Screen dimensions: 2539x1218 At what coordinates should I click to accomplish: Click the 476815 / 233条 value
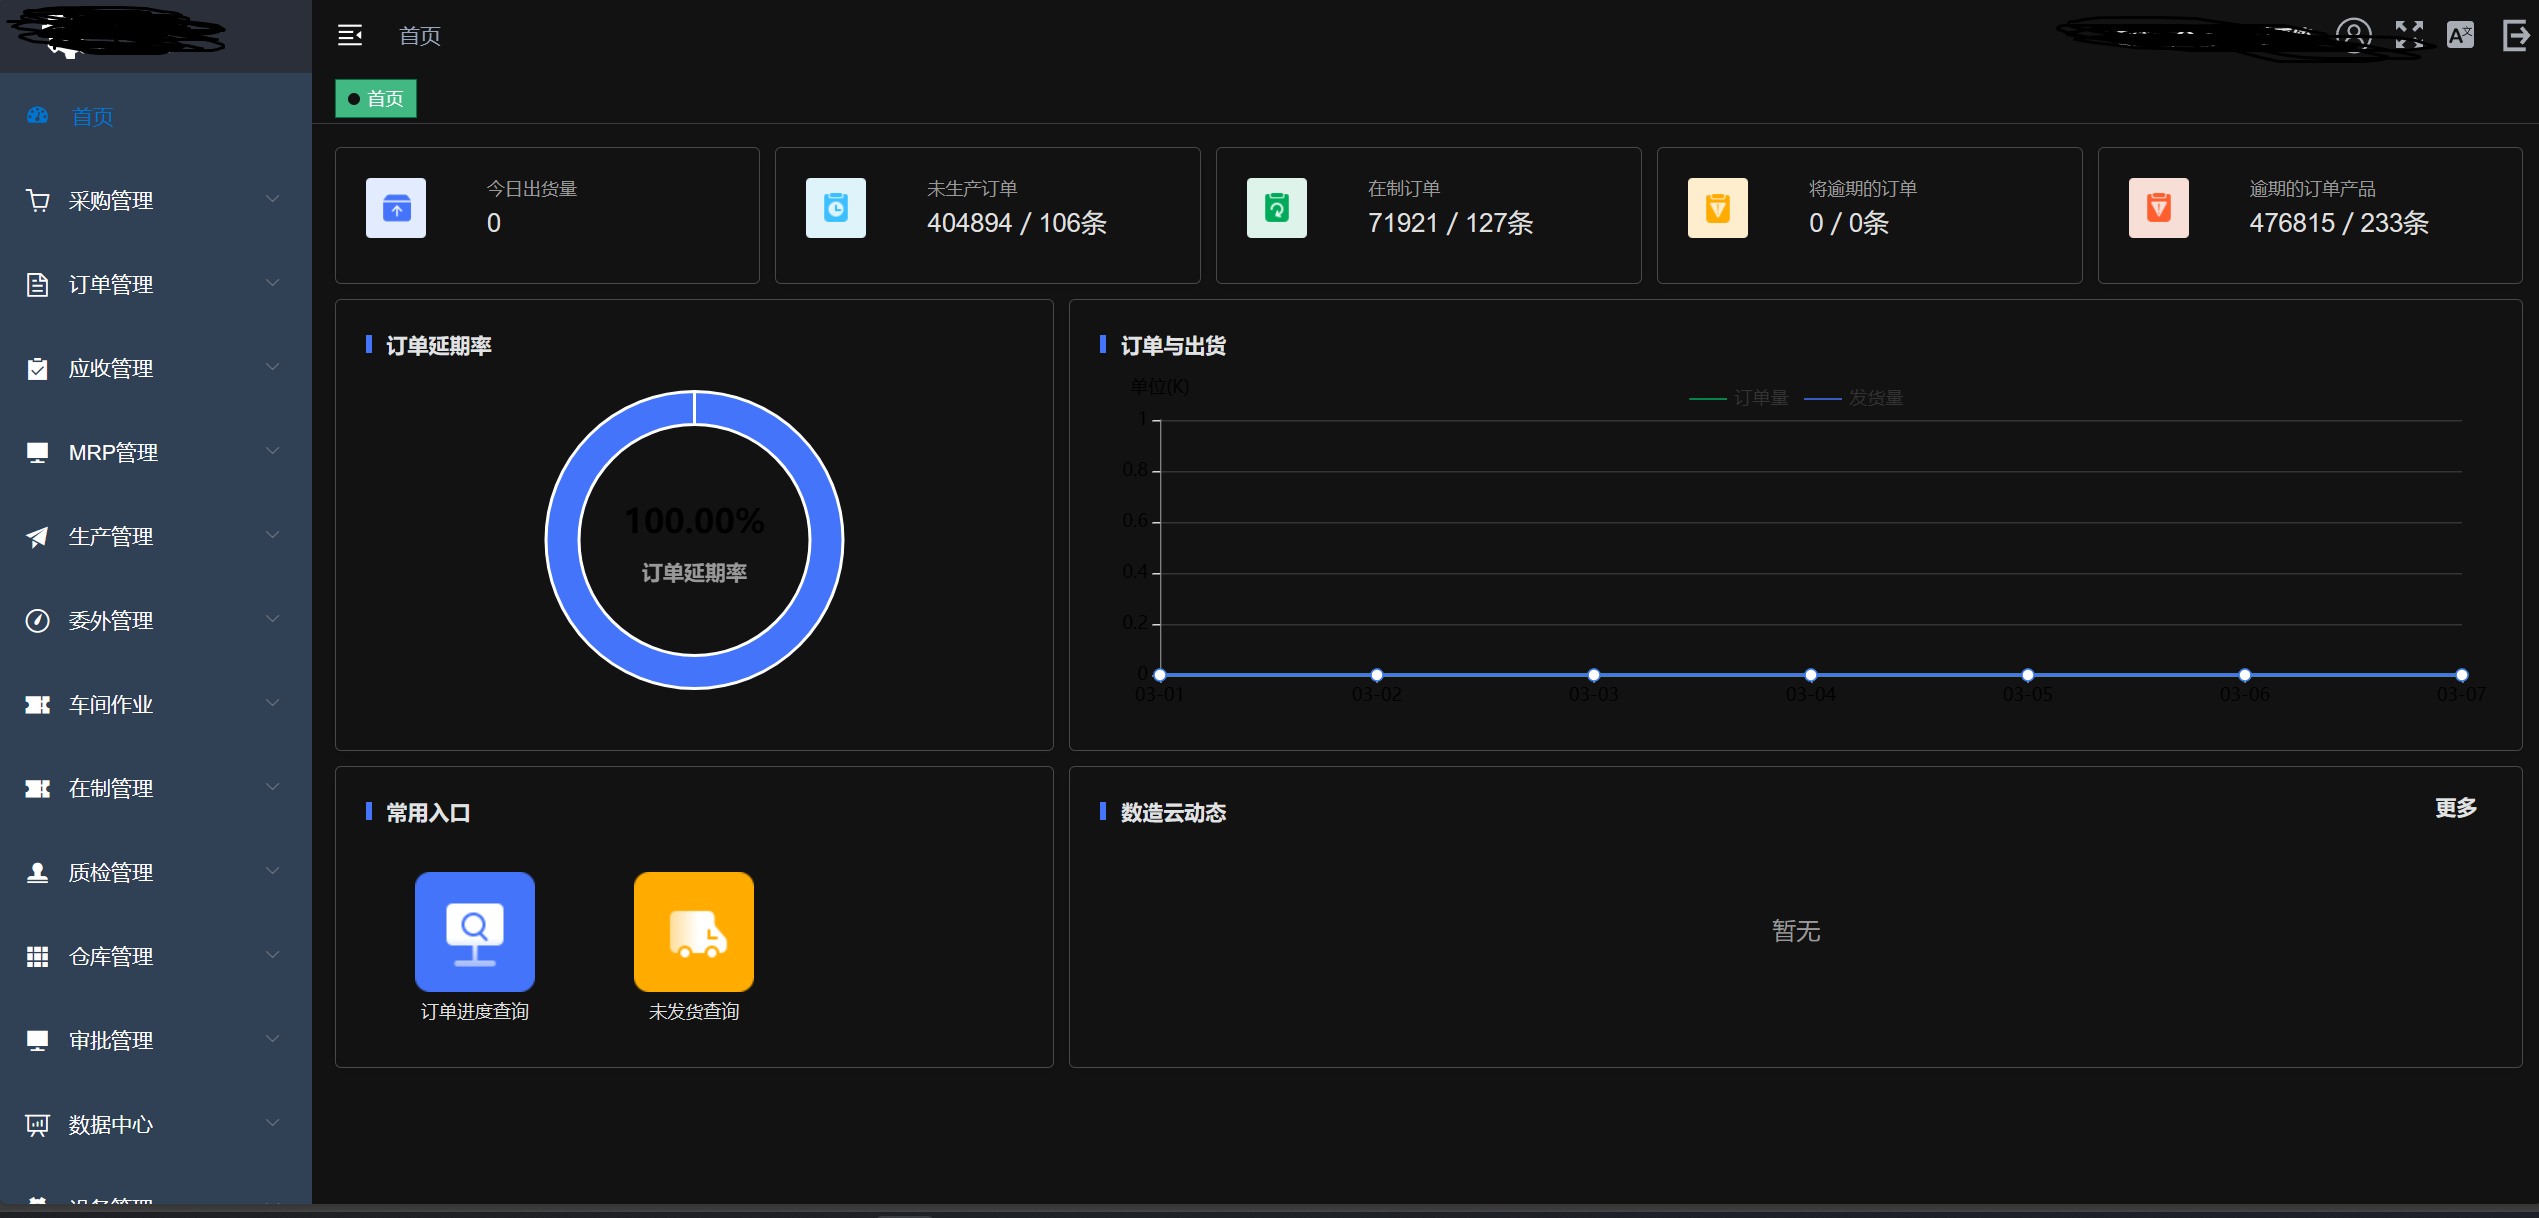[x=2339, y=223]
